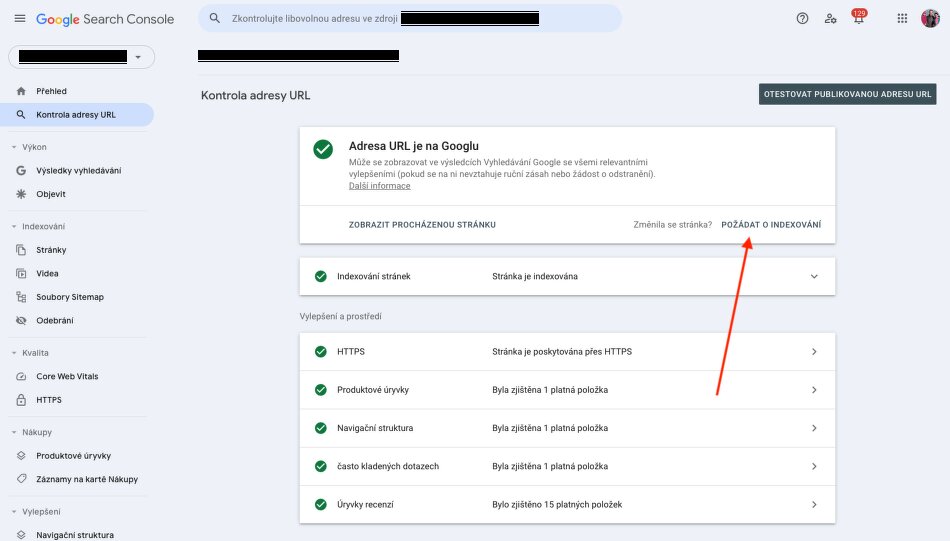
Task: Open the Další informace link
Action: point(379,186)
